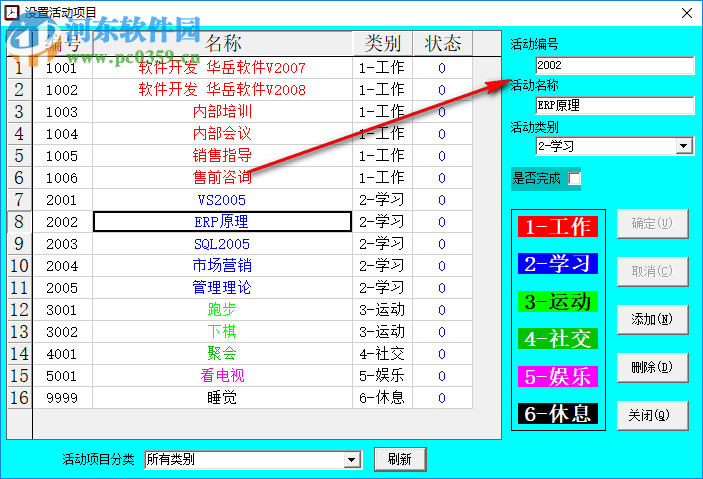Click the code cell 2004
The width and height of the screenshot is (703, 479).
click(x=62, y=266)
